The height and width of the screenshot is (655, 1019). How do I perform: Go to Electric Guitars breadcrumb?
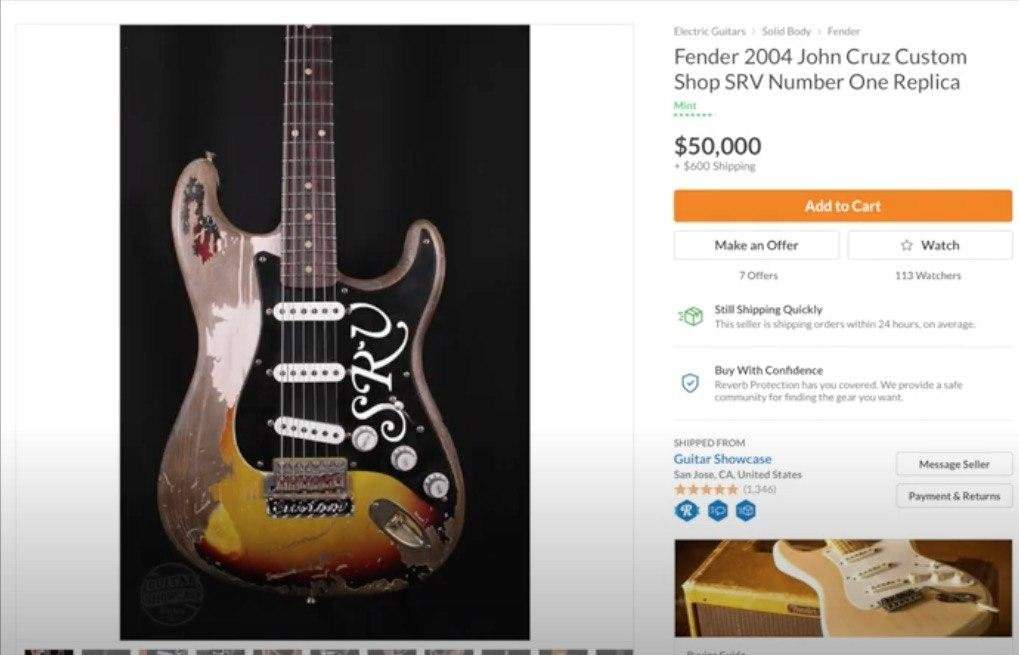click(x=710, y=31)
